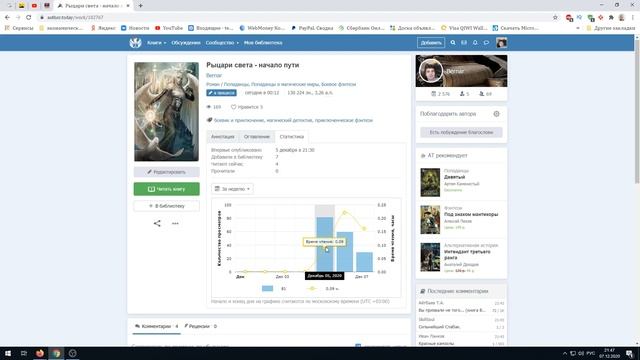Open author link Bernar under title
Image resolution: width=640 pixels, height=360 pixels.
[x=214, y=75]
